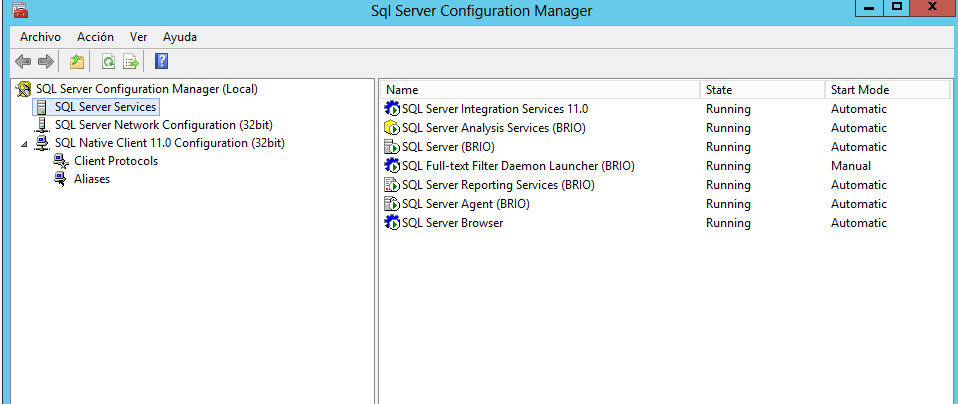Click the Export List toolbar icon
The image size is (958, 404).
[x=130, y=62]
